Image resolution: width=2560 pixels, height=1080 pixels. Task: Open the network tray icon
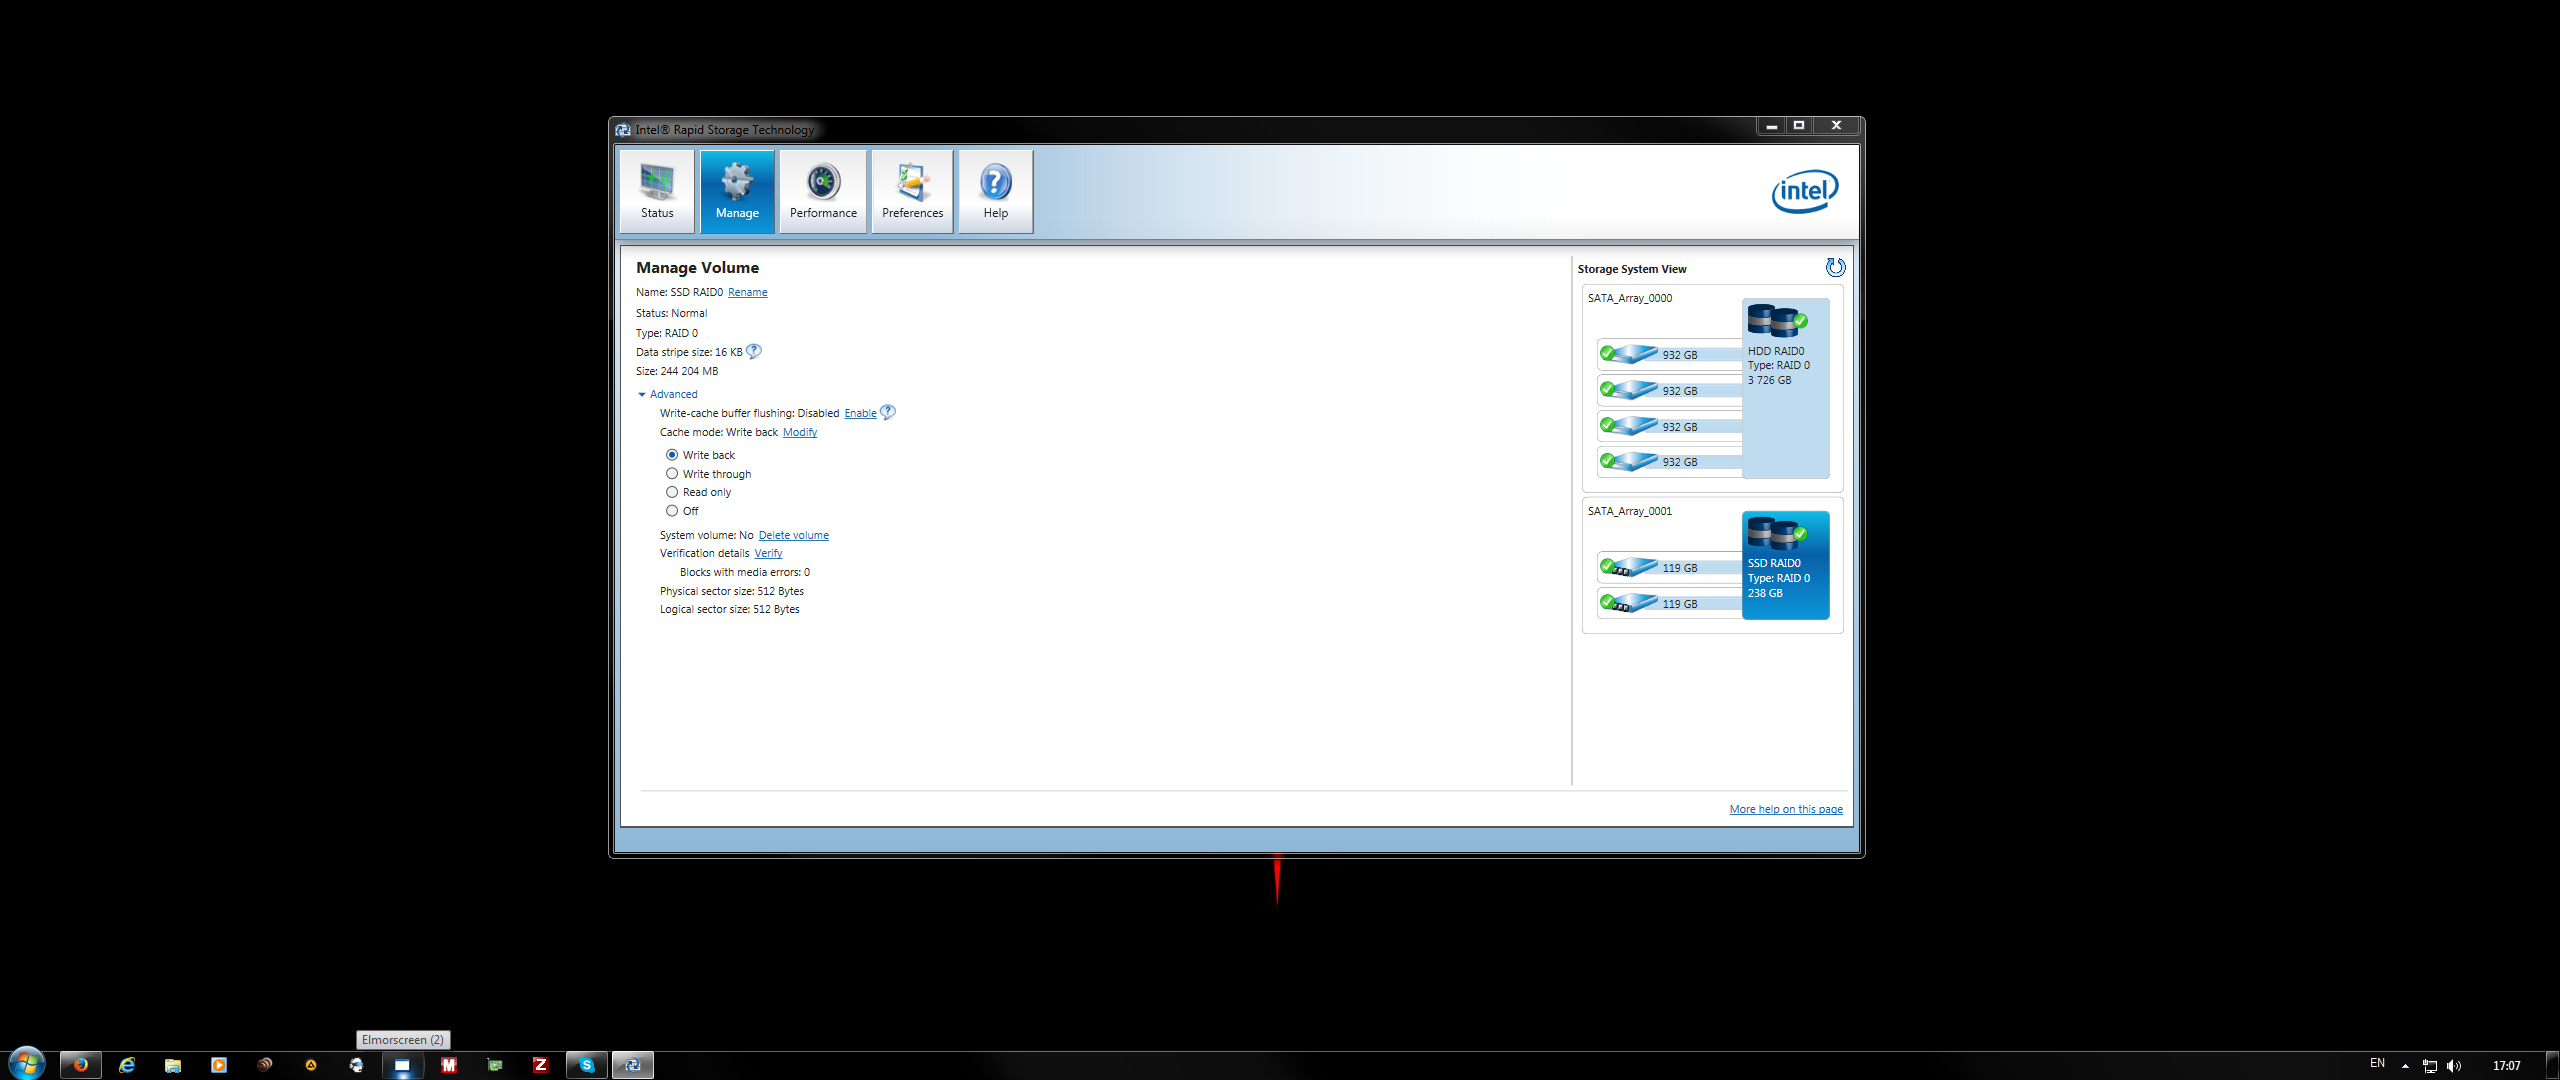pos(2430,1066)
